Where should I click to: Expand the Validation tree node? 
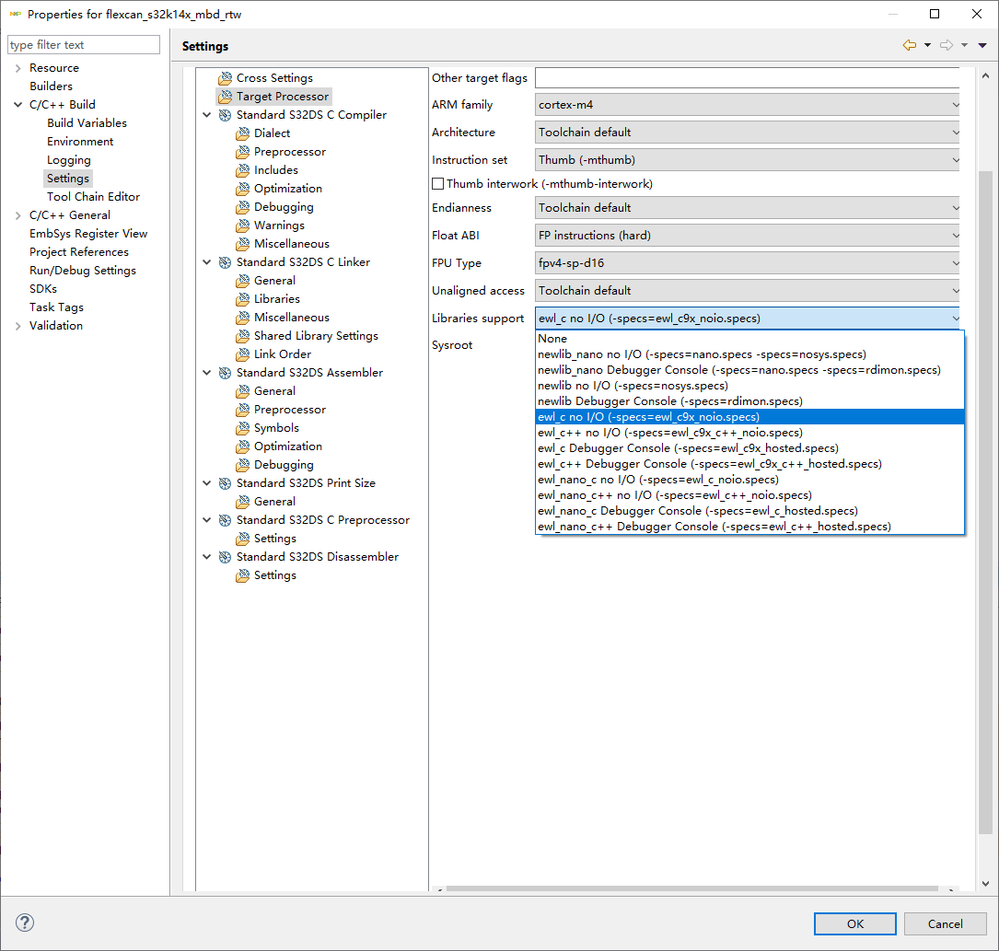point(18,326)
